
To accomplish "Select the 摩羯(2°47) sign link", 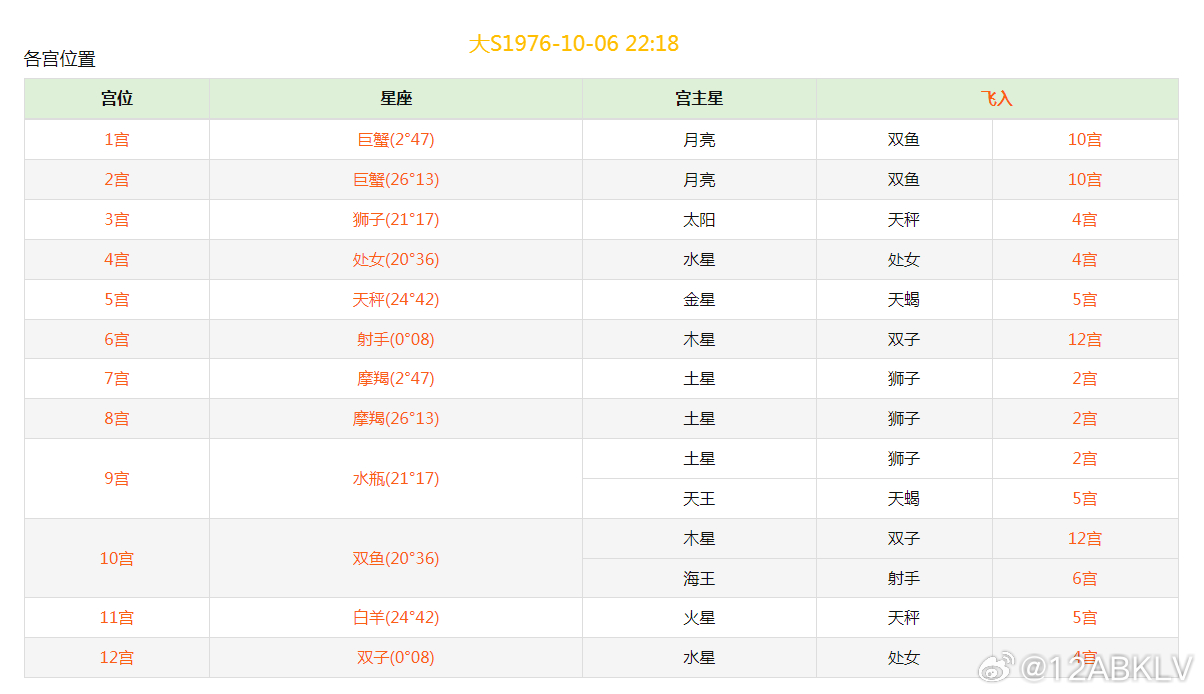I will (x=396, y=379).
